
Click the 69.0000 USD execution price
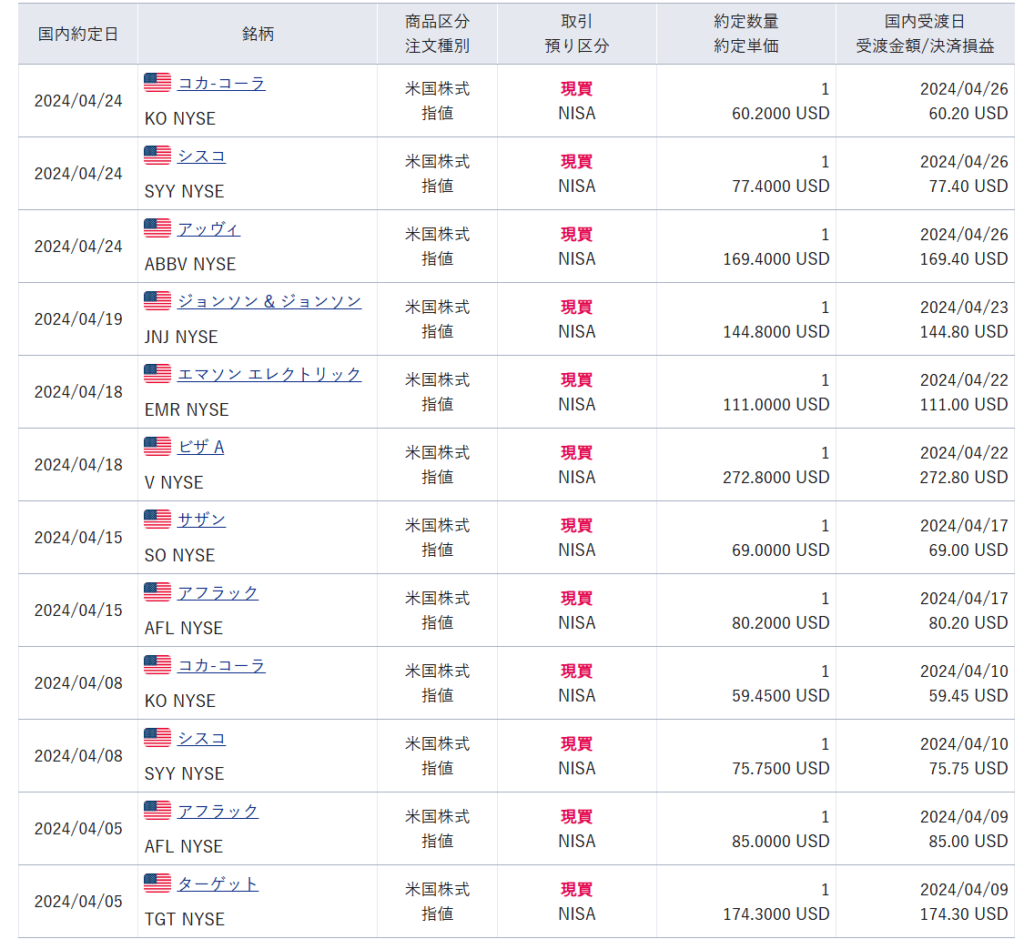(780, 550)
